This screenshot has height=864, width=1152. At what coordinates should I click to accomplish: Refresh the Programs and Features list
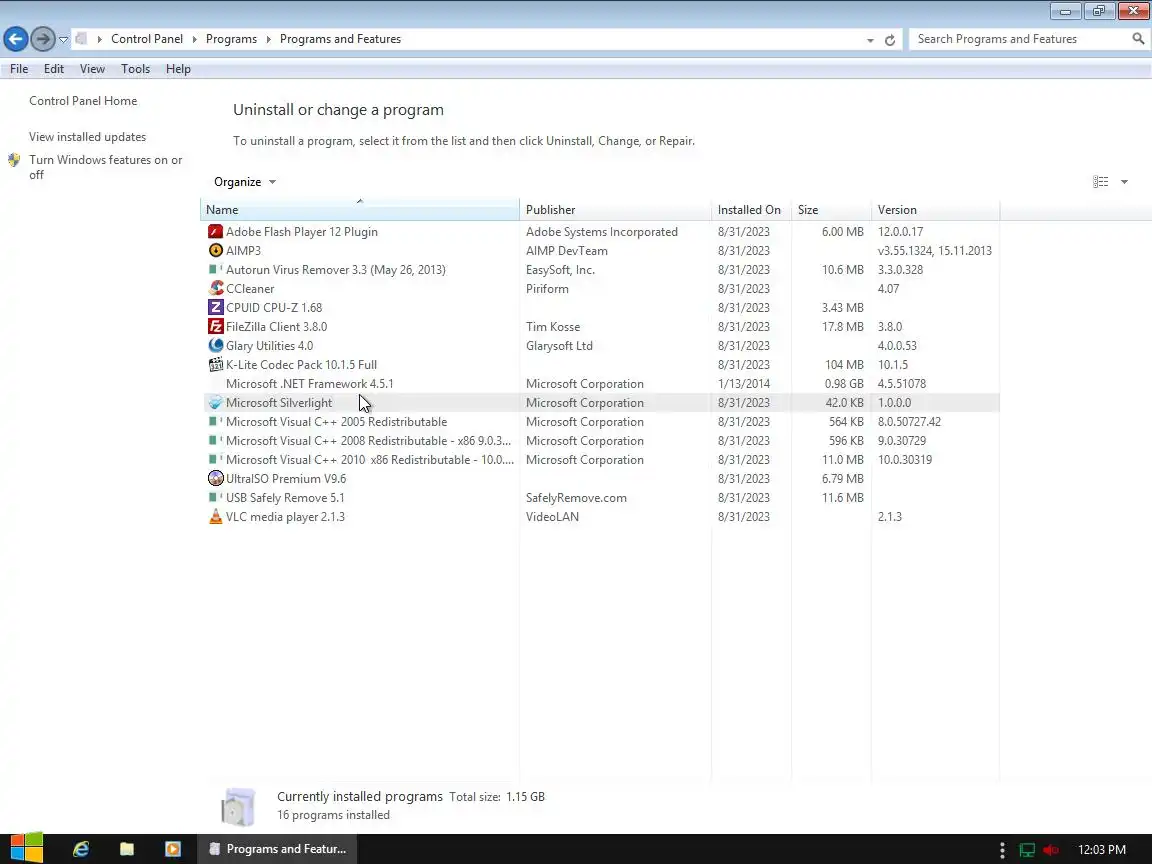[x=890, y=40]
